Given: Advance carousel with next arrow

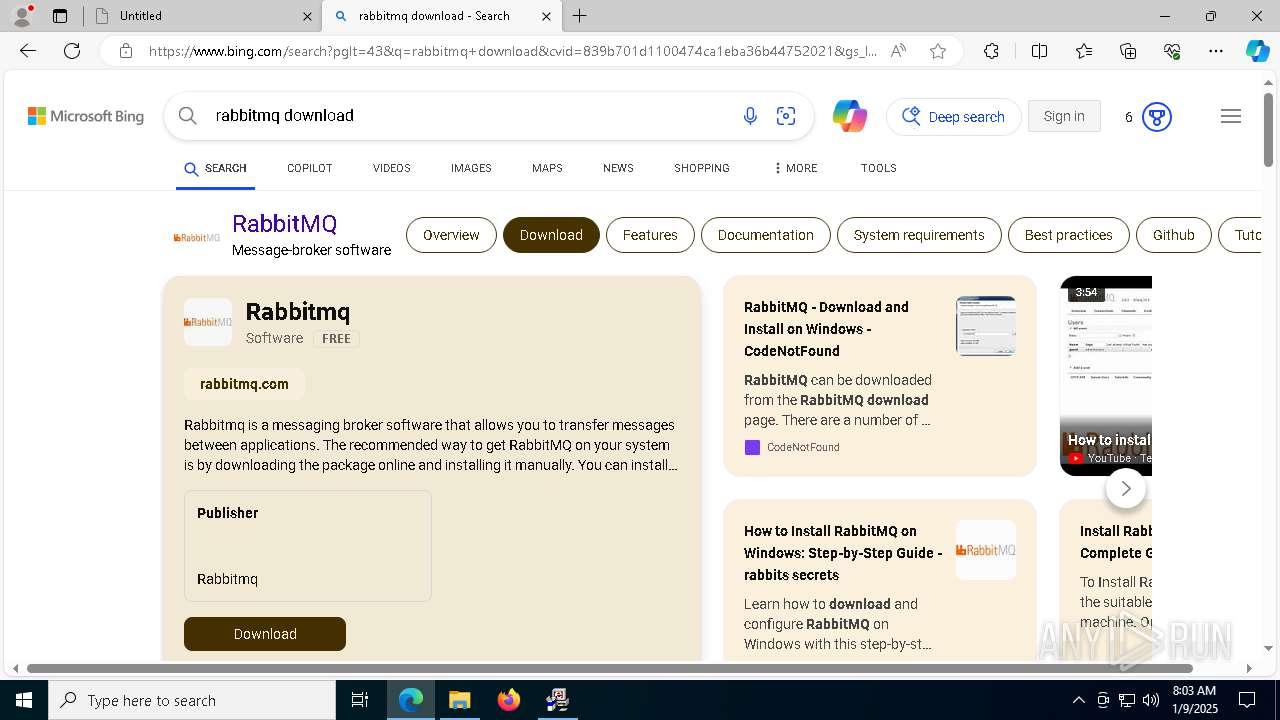Looking at the screenshot, I should [1125, 488].
